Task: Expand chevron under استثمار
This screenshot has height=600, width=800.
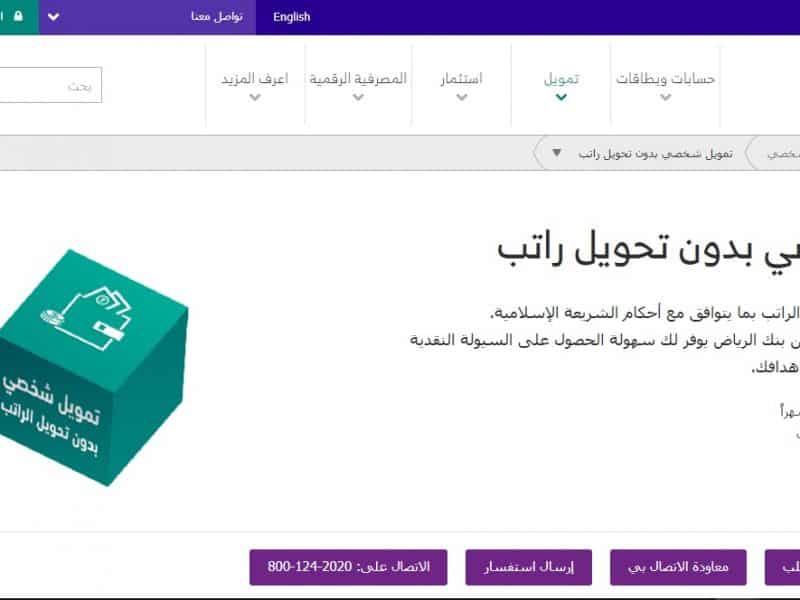Action: [462, 97]
